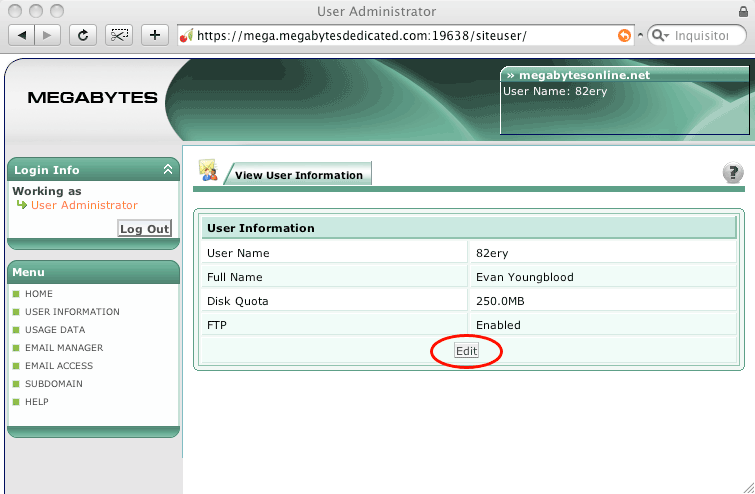This screenshot has width=755, height=494.
Task: Click the 'Full Name' row label
Action: coord(234,277)
